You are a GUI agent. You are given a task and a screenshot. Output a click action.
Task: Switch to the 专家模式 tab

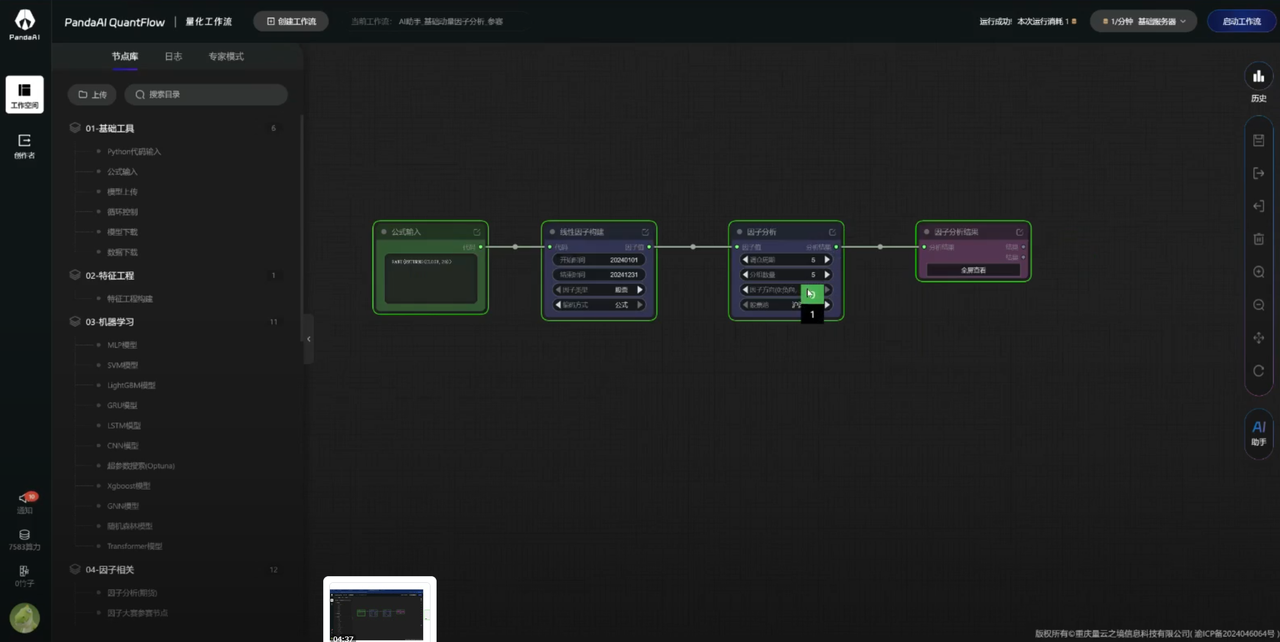pos(225,57)
